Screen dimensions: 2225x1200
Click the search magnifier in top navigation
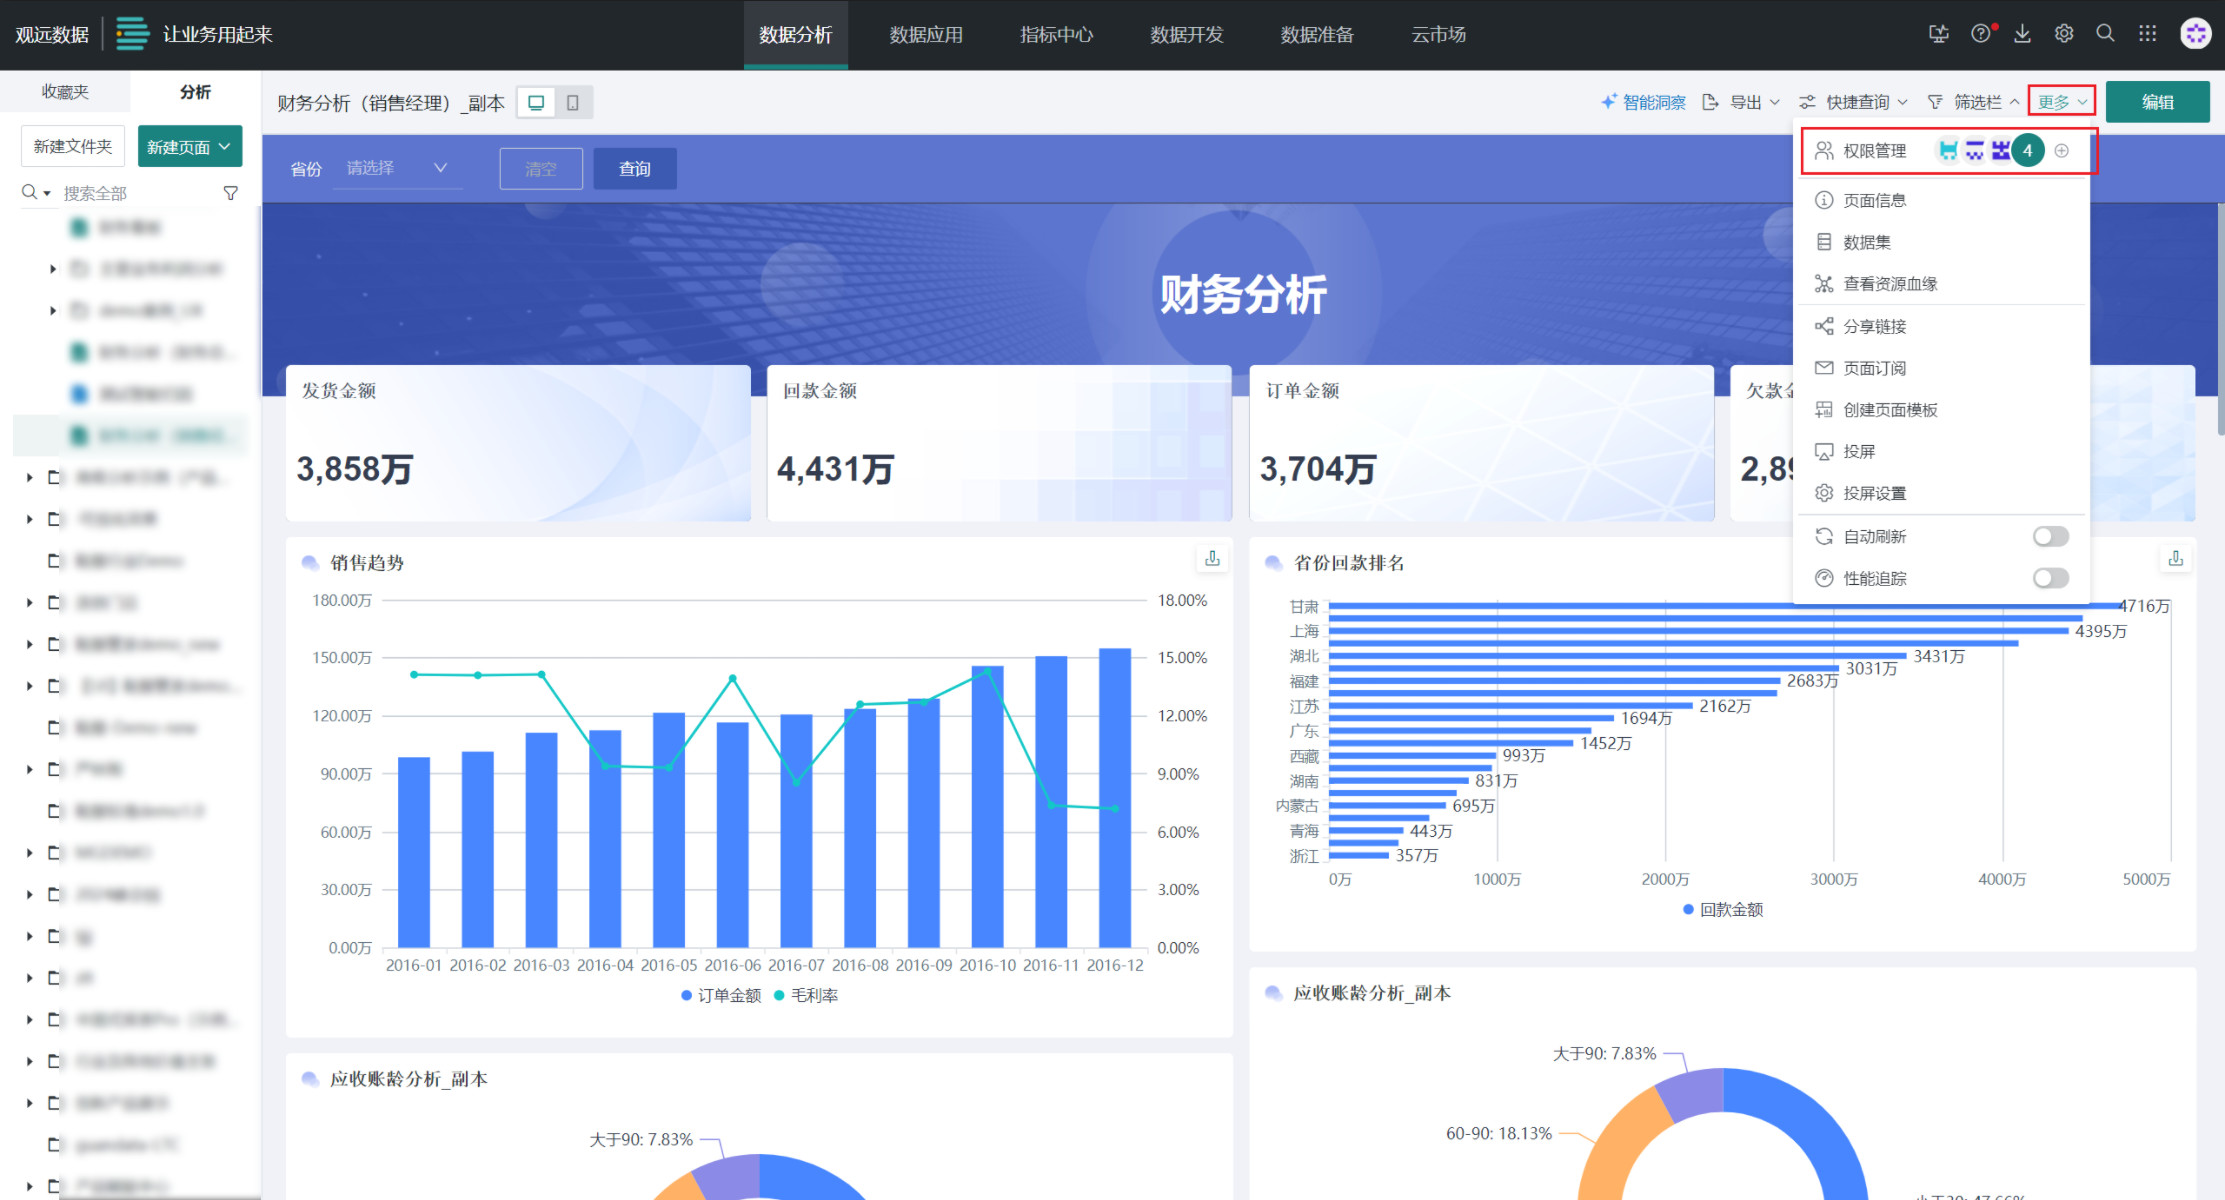tap(2105, 34)
